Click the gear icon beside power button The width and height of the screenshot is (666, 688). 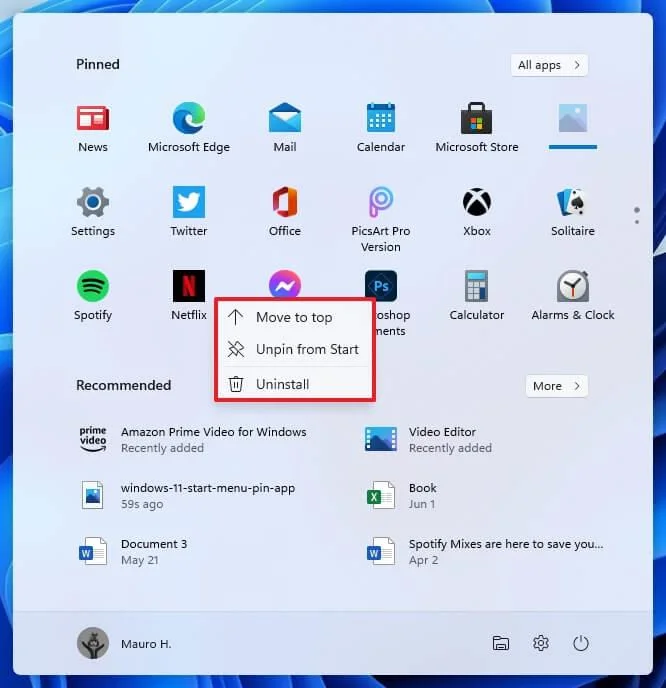pyautogui.click(x=541, y=643)
